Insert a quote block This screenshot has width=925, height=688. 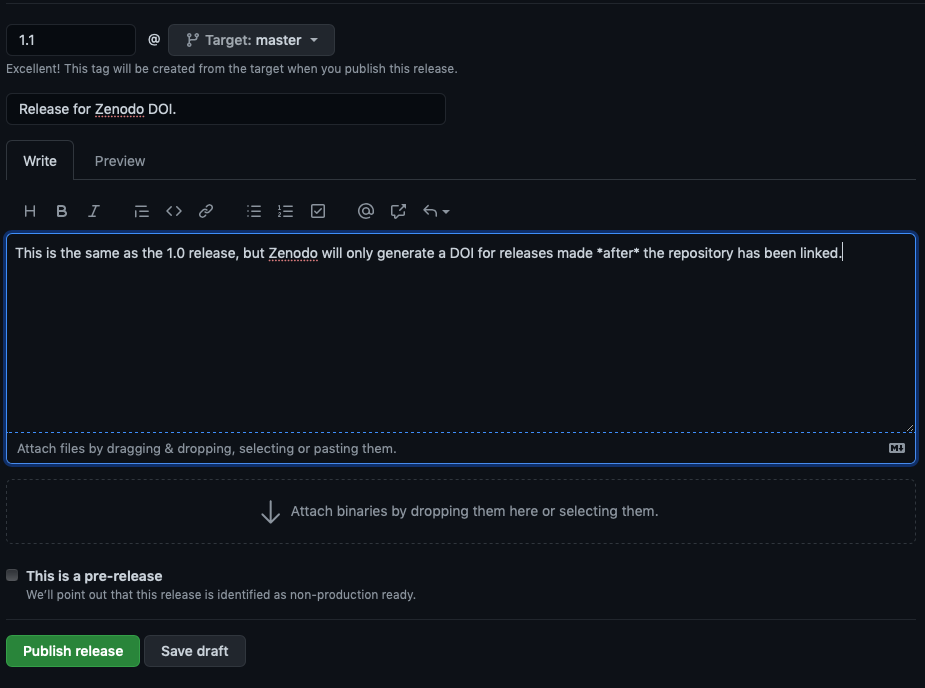coord(141,211)
